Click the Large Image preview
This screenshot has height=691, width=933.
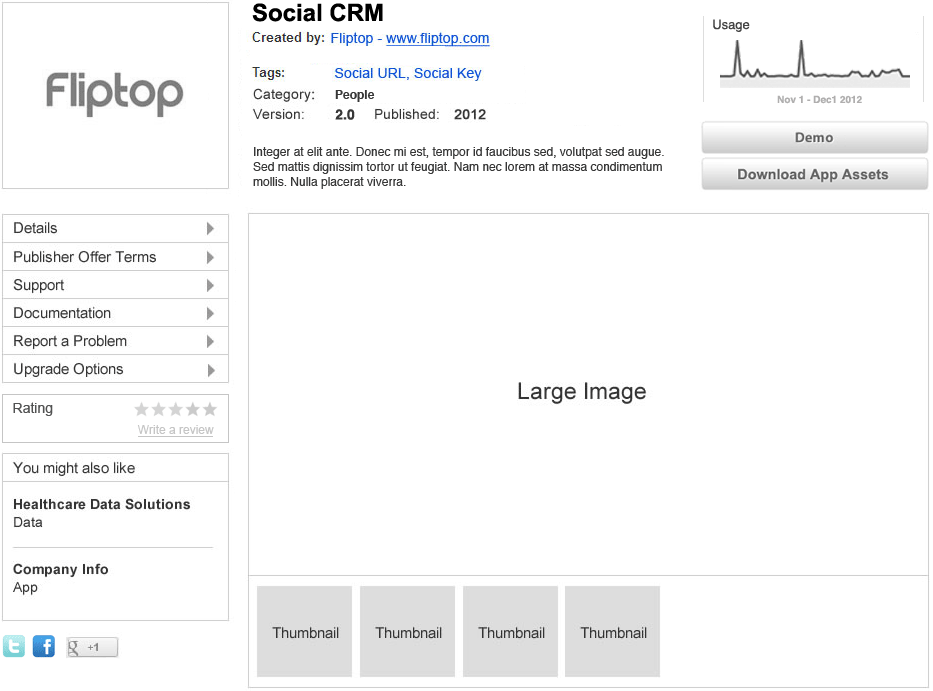(588, 395)
